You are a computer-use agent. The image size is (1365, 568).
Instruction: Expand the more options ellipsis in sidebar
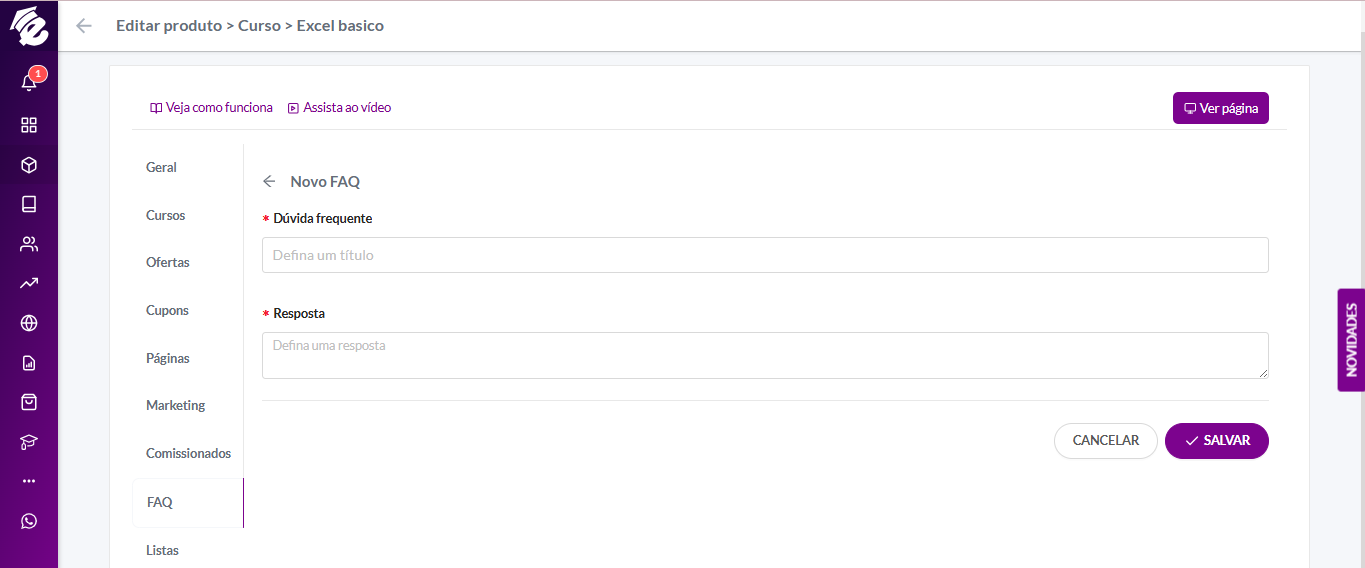coord(29,481)
